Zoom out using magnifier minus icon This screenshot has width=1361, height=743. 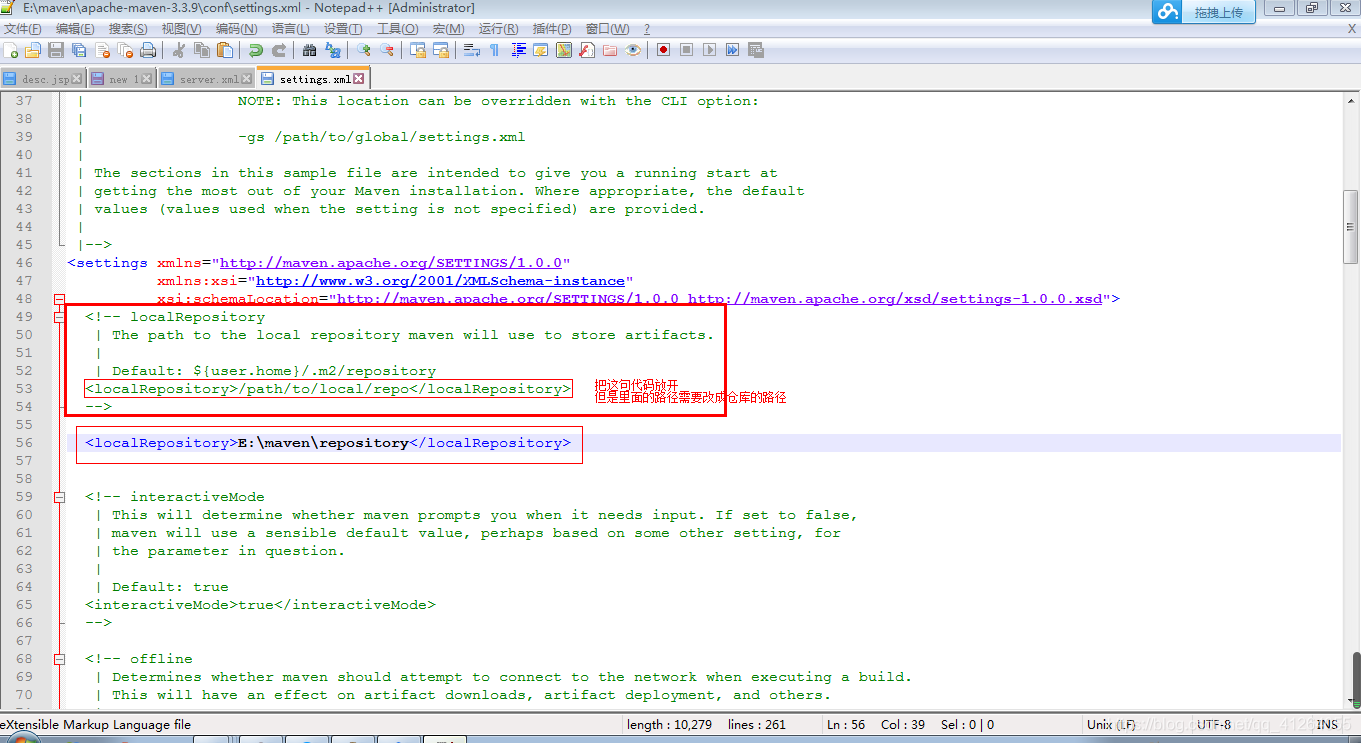(x=387, y=50)
